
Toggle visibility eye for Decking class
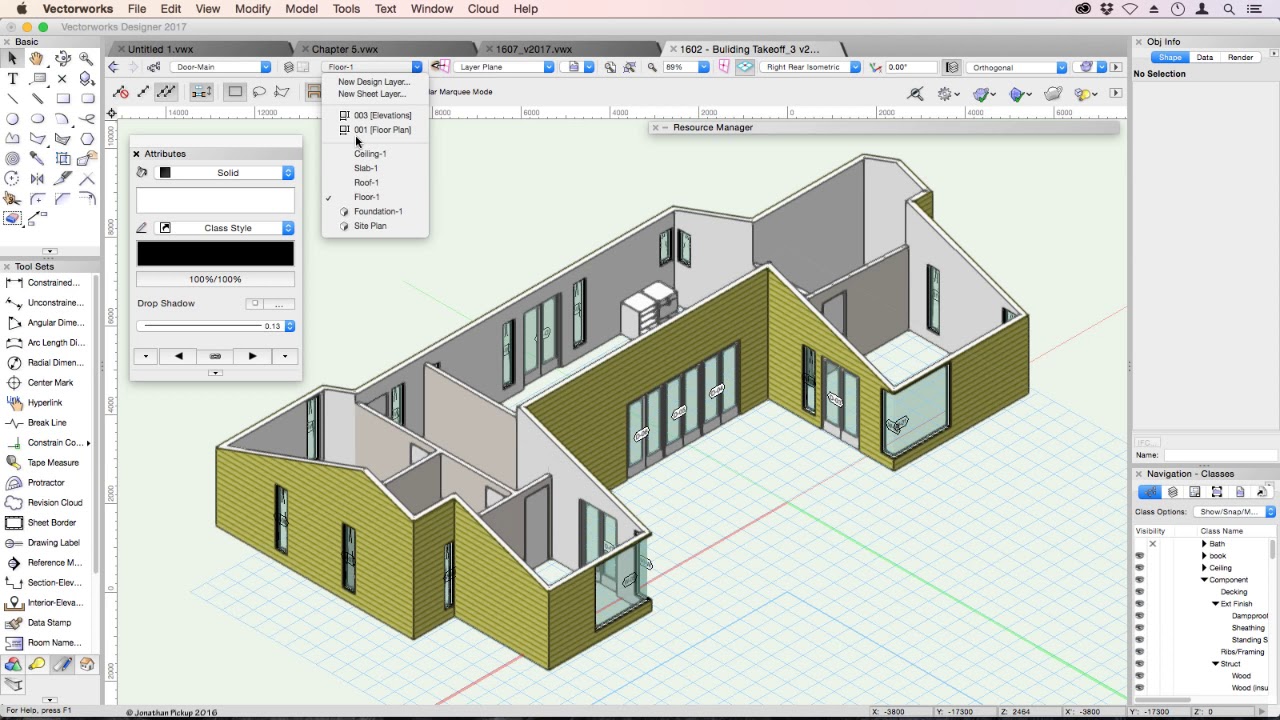[1139, 592]
